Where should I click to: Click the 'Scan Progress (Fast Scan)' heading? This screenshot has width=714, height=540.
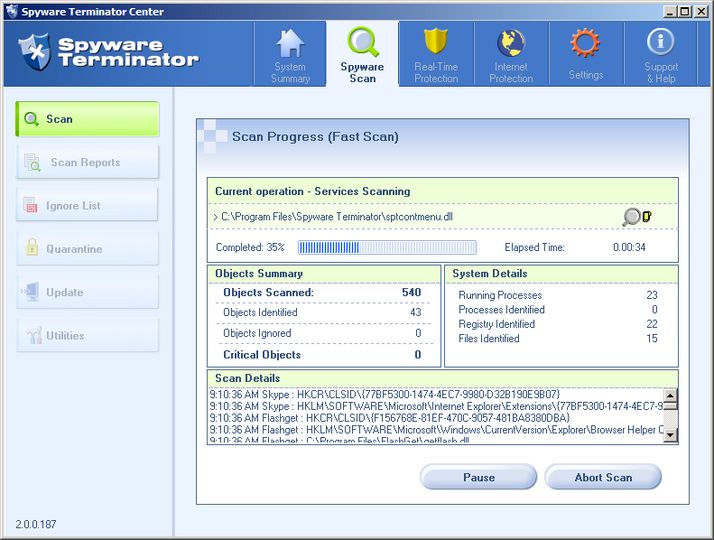point(315,137)
